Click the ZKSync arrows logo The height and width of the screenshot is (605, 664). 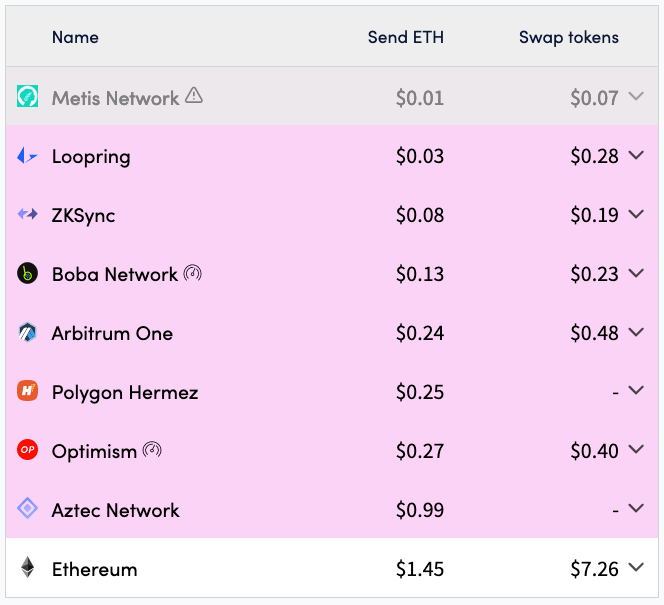[x=28, y=214]
